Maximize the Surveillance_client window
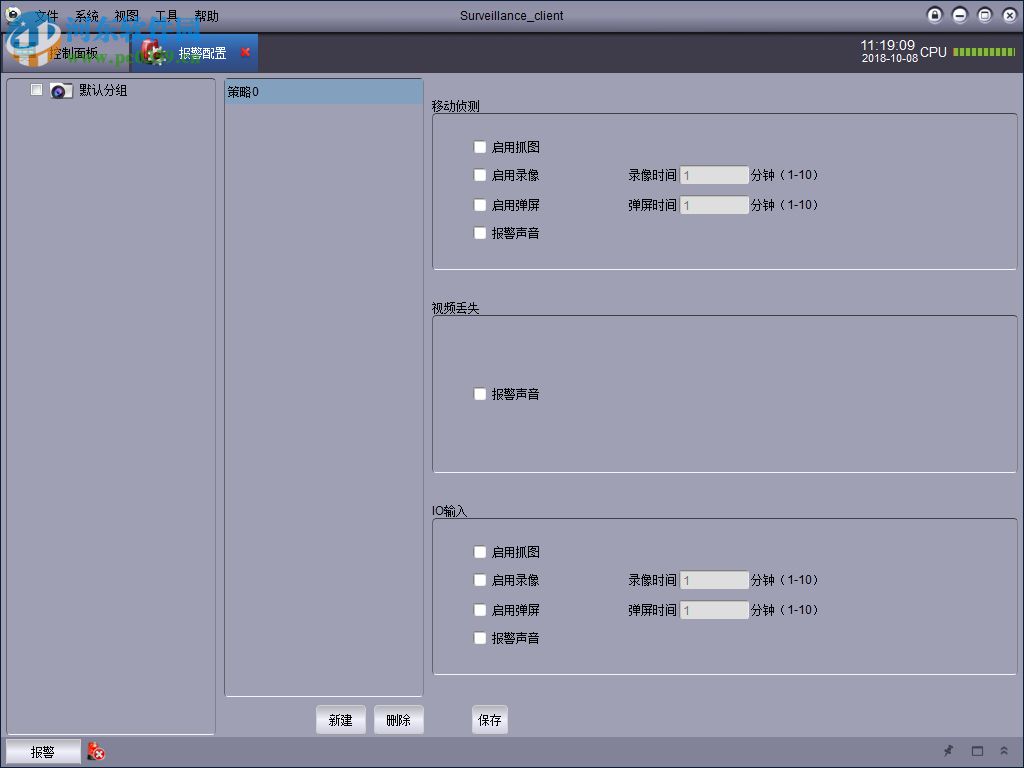 pos(984,15)
